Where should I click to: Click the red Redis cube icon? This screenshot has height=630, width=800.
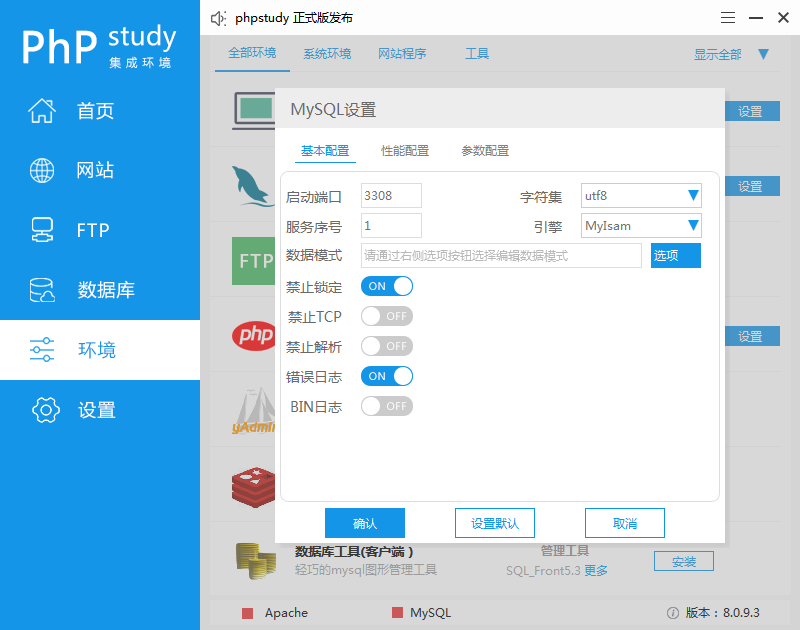[254, 487]
